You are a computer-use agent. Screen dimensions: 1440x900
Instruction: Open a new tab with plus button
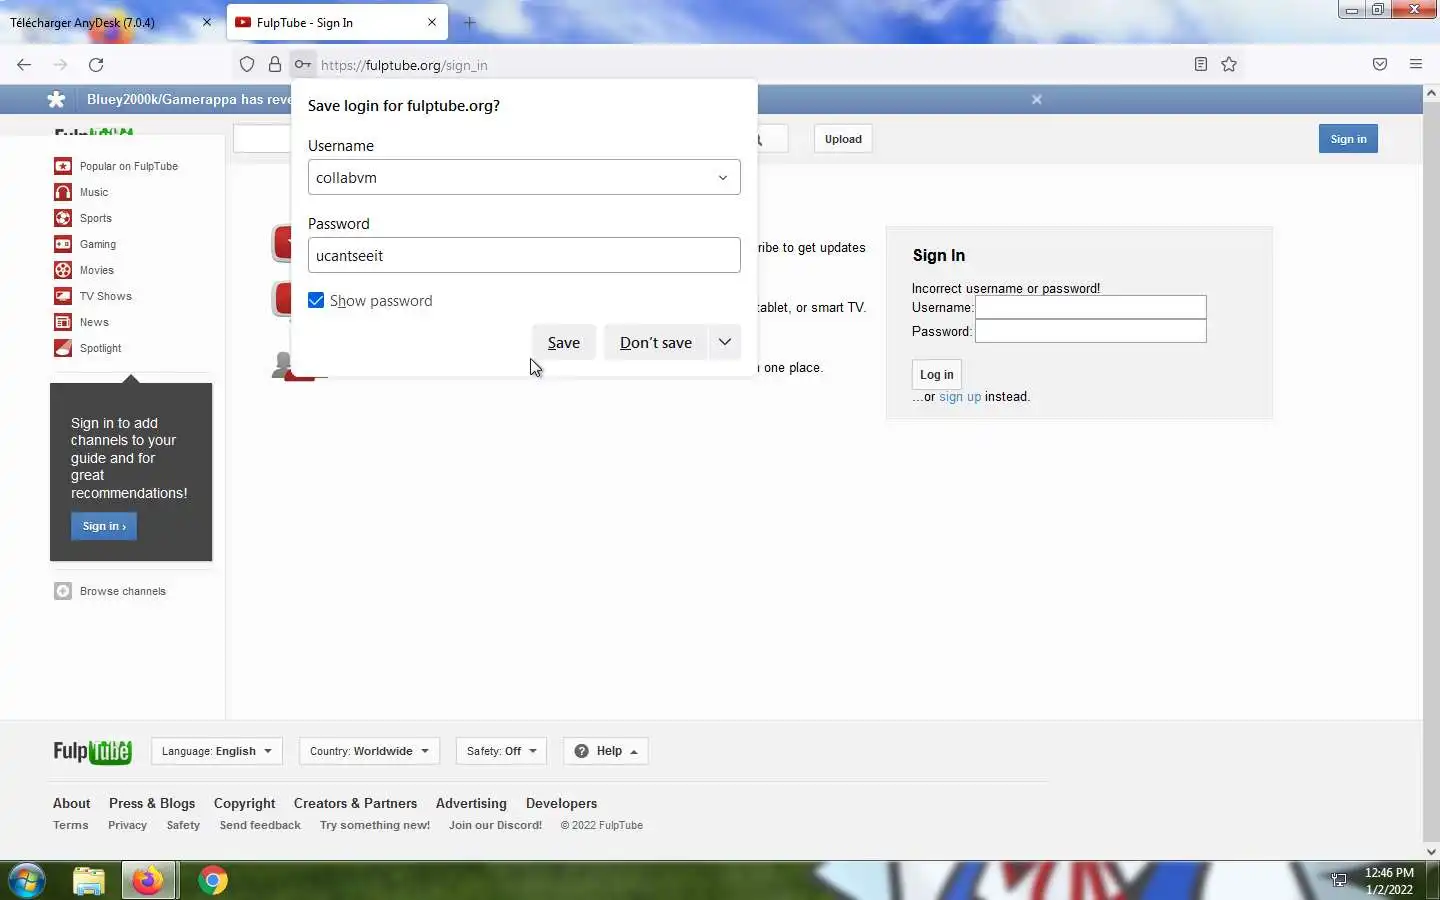pyautogui.click(x=470, y=22)
